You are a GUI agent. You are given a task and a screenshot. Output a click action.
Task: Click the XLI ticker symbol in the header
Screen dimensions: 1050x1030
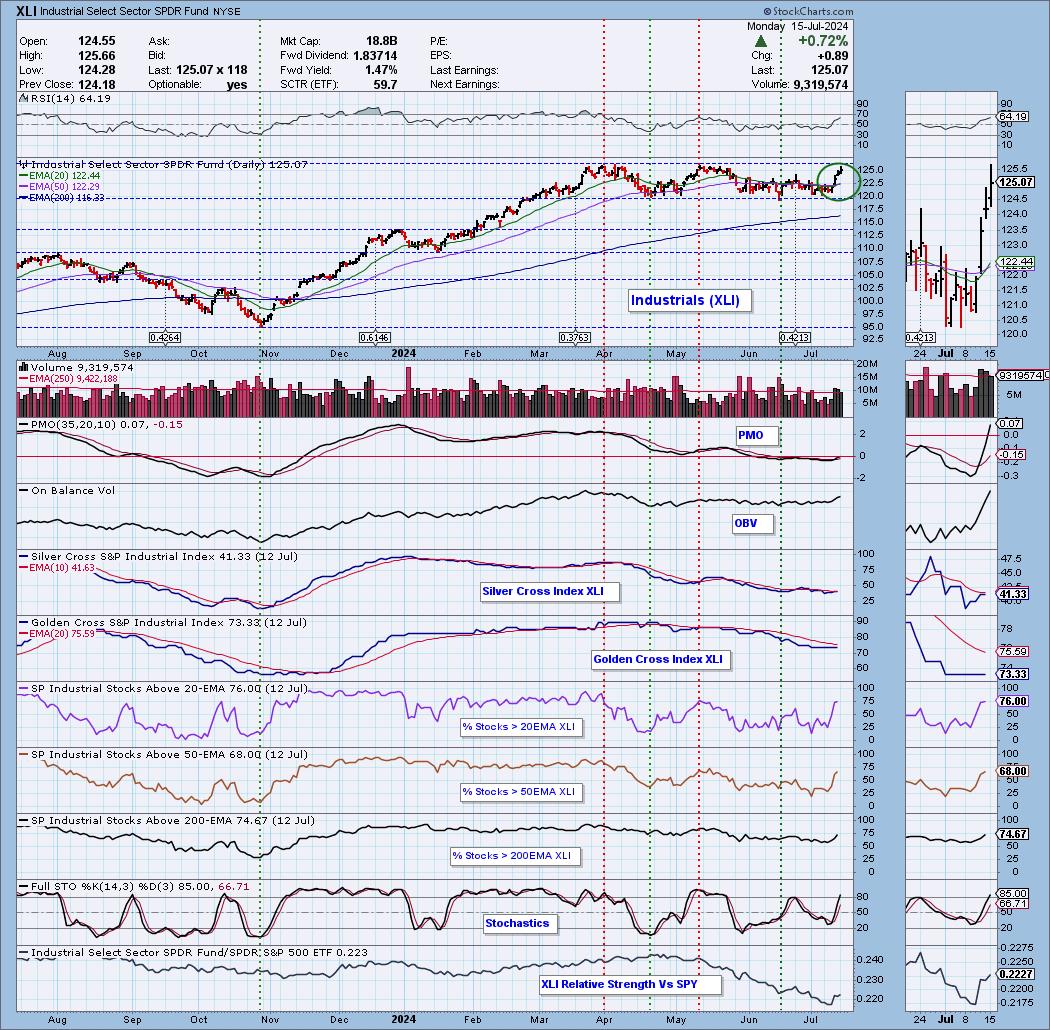(x=27, y=11)
